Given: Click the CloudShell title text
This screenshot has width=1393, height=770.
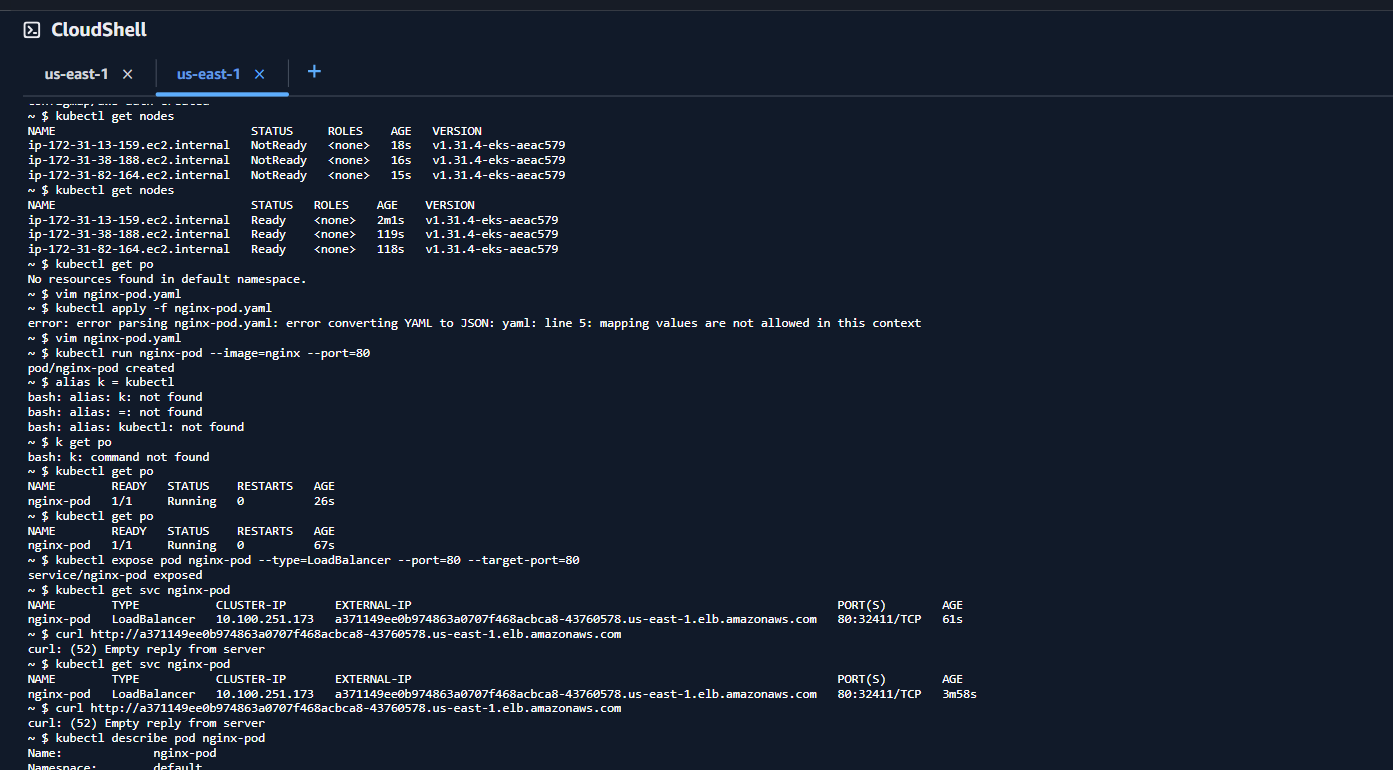Looking at the screenshot, I should point(99,30).
